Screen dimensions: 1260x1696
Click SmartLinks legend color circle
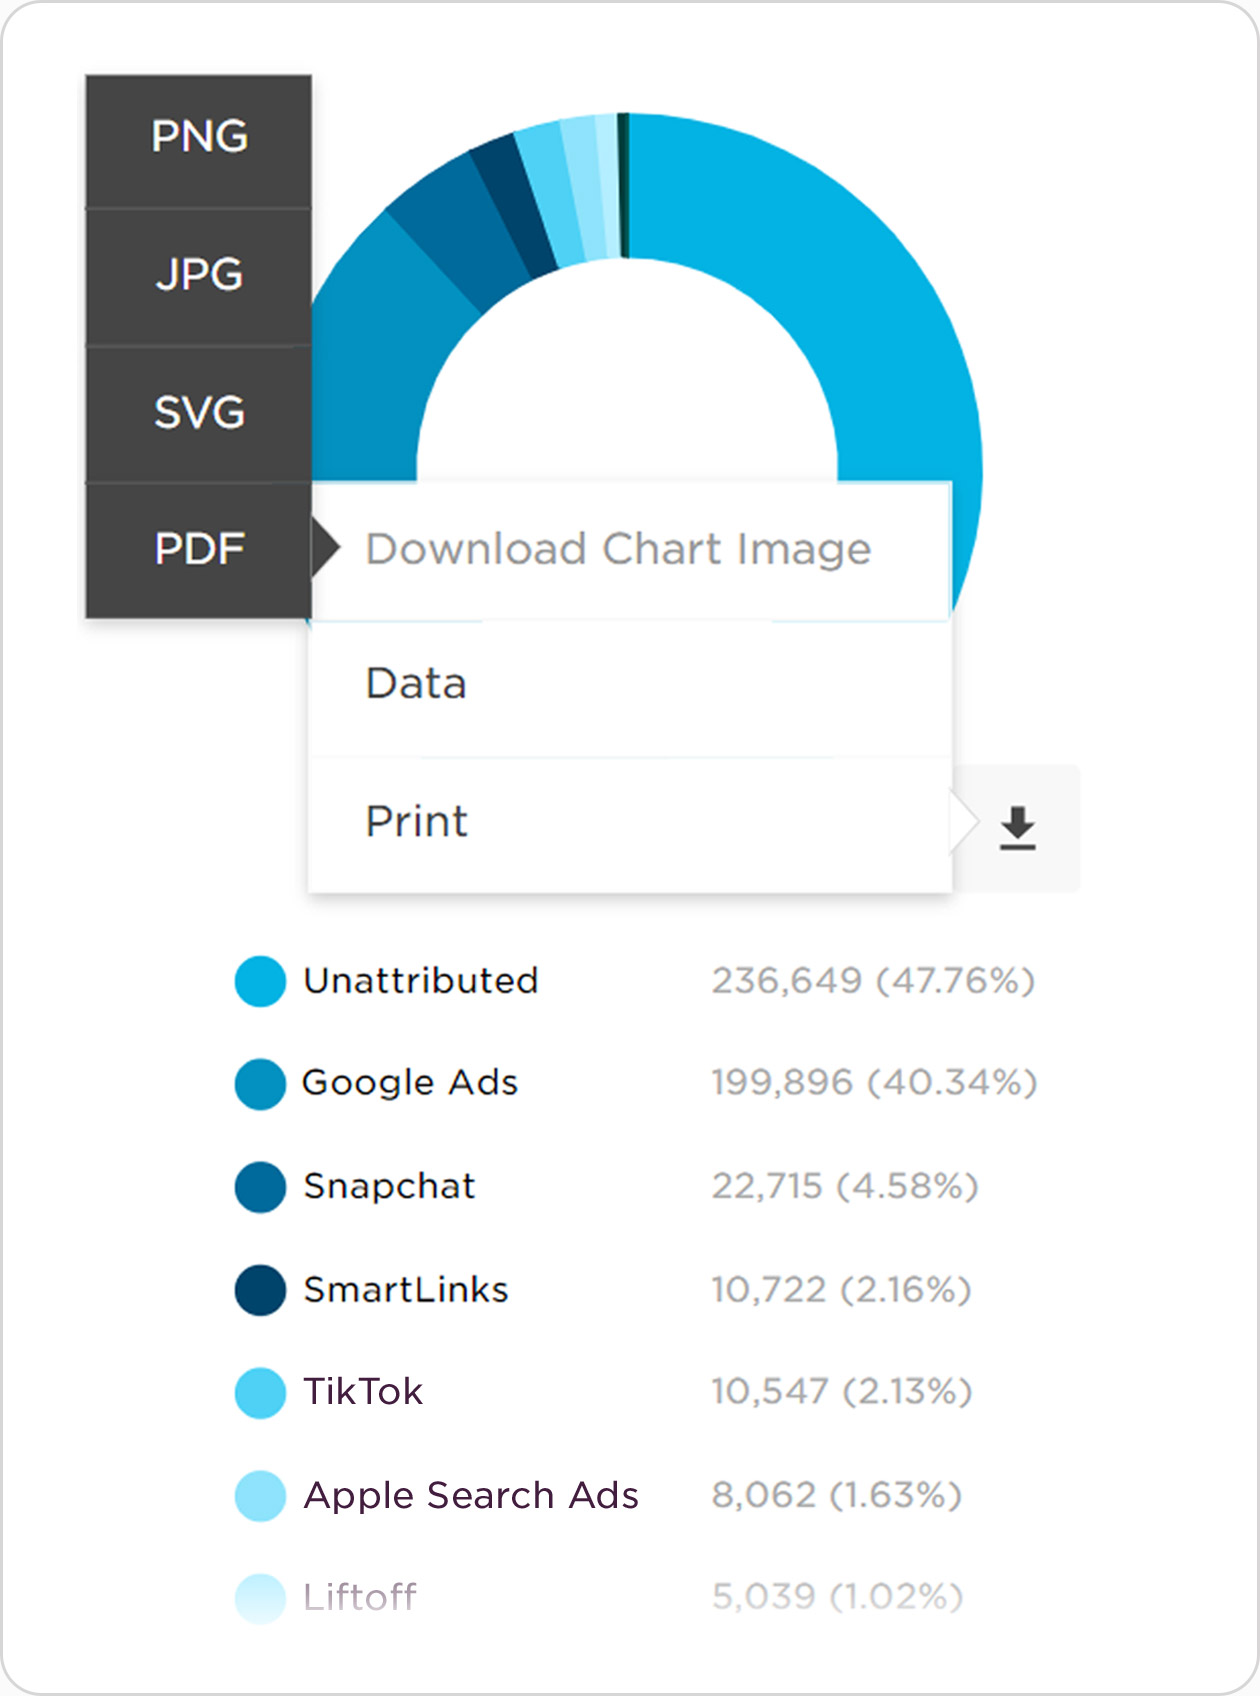pos(260,1290)
